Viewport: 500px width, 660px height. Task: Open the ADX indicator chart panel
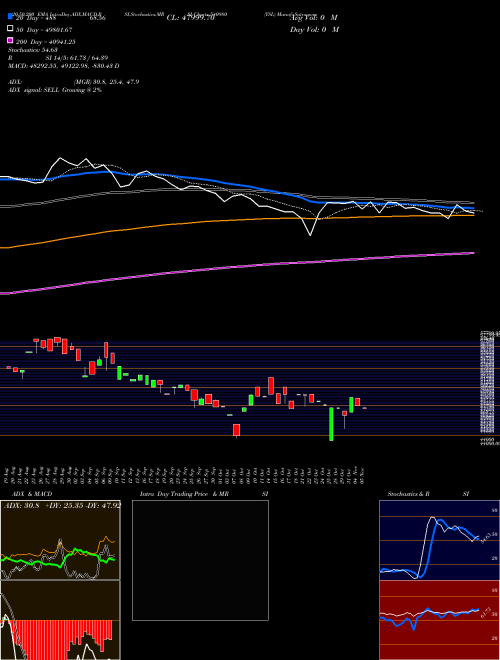[x=60, y=540]
